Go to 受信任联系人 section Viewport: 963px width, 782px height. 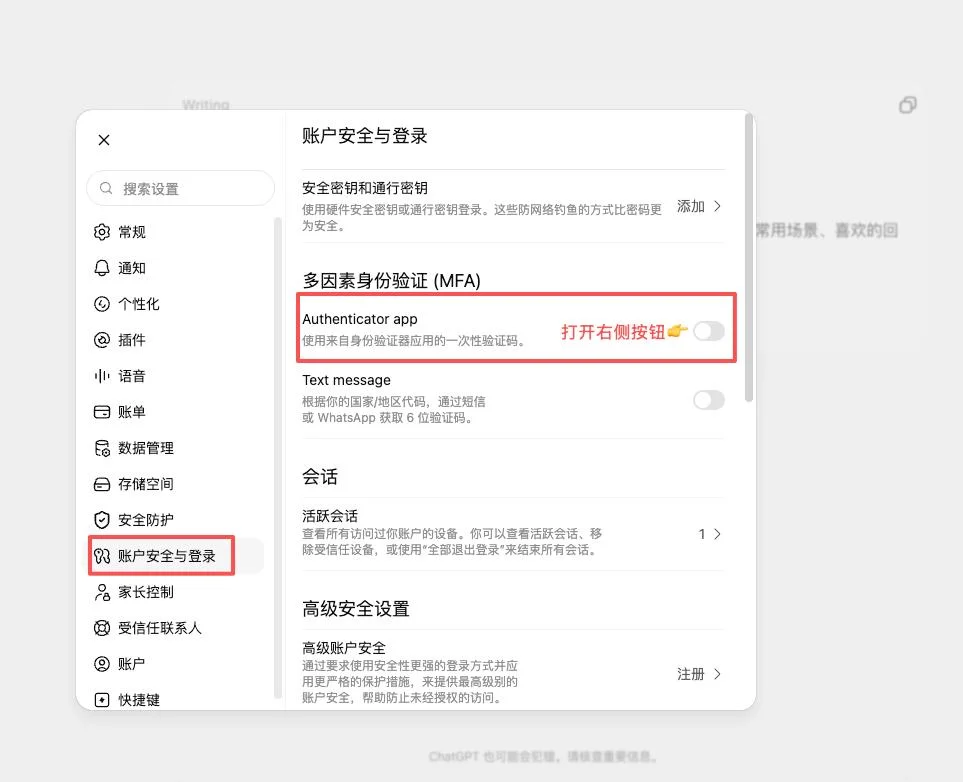[x=178, y=628]
